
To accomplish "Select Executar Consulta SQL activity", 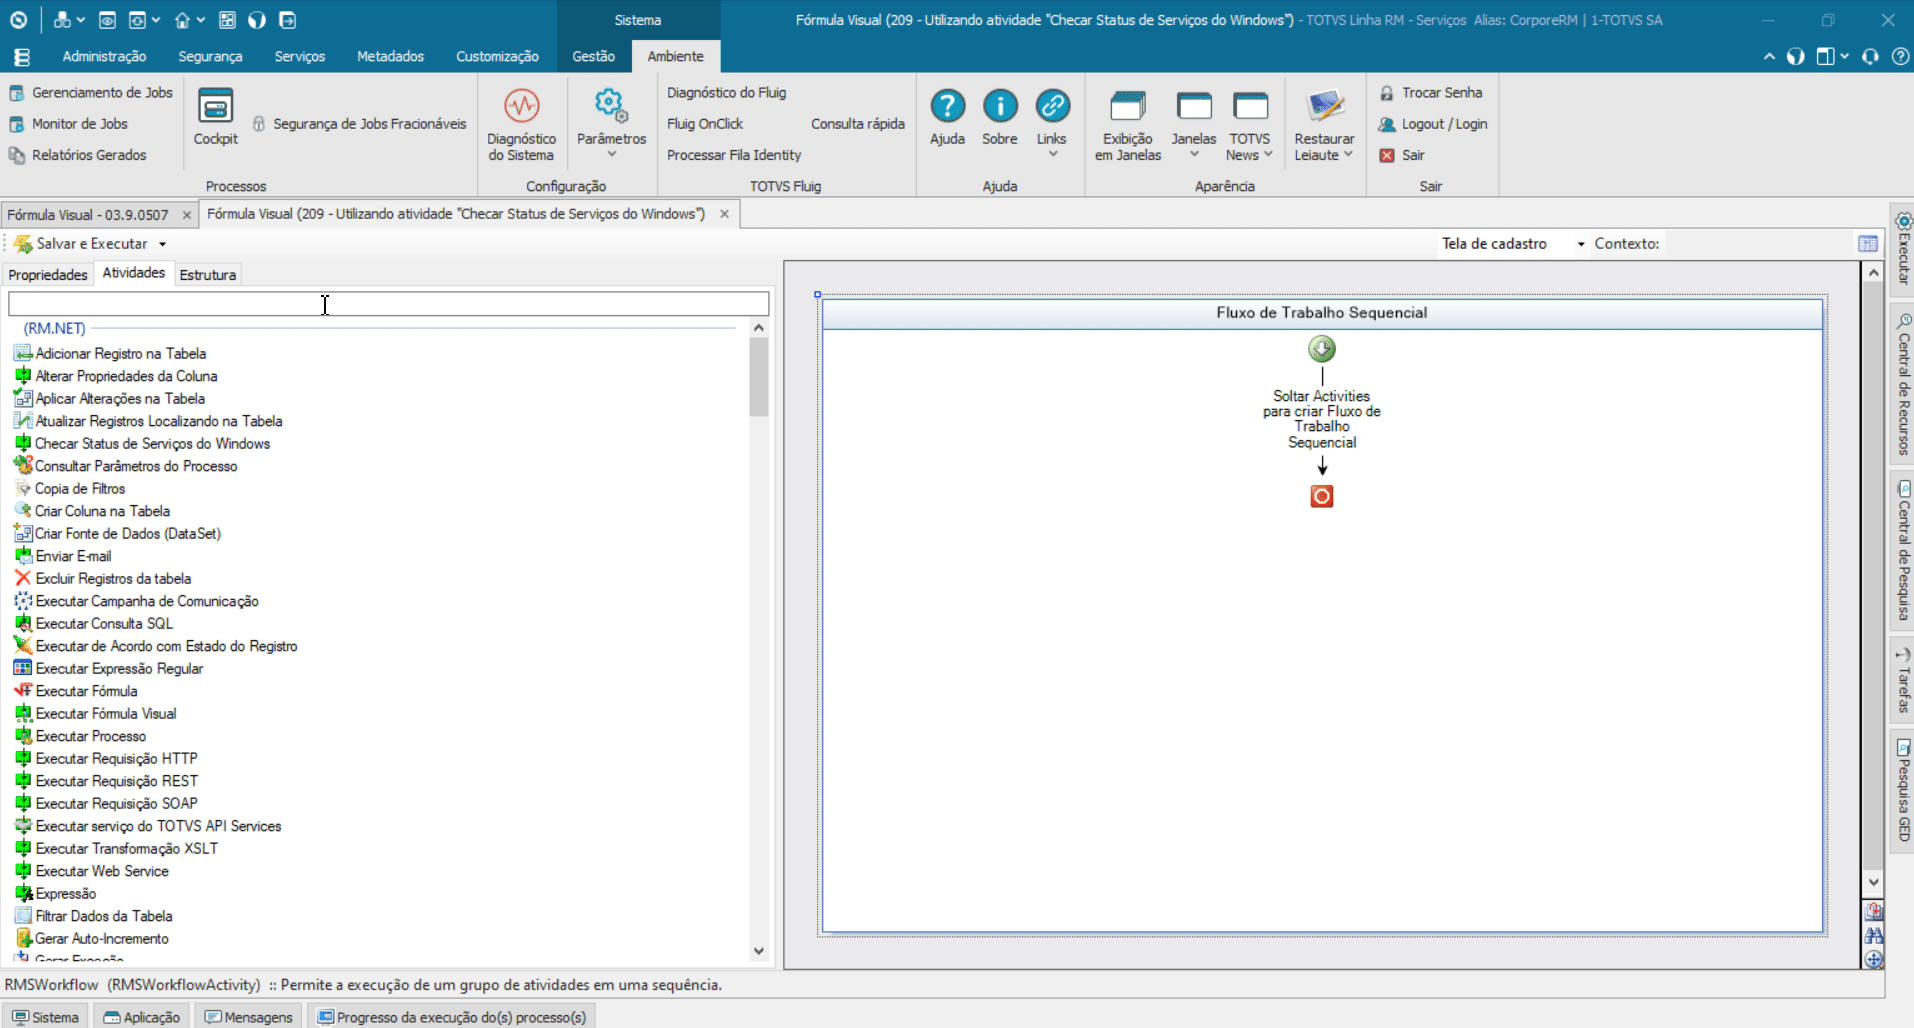I will [x=94, y=624].
